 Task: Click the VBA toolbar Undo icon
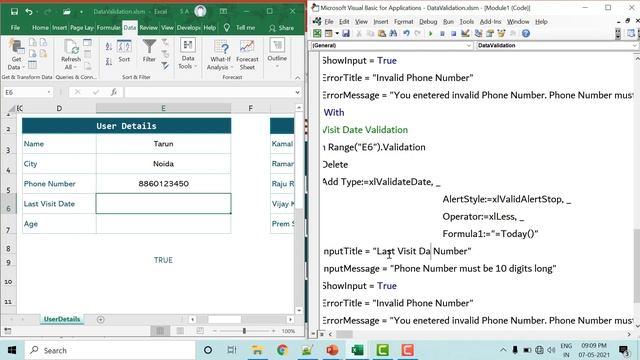coord(406,33)
